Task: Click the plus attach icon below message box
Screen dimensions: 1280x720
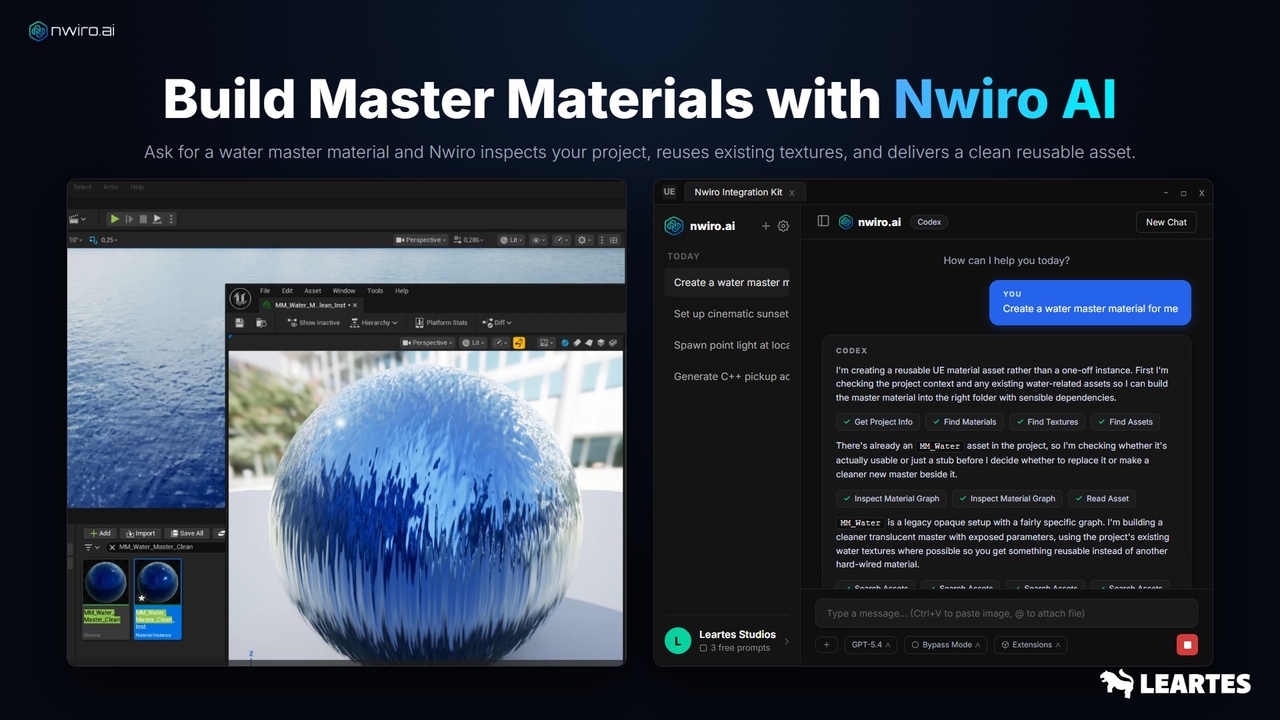Action: 827,645
